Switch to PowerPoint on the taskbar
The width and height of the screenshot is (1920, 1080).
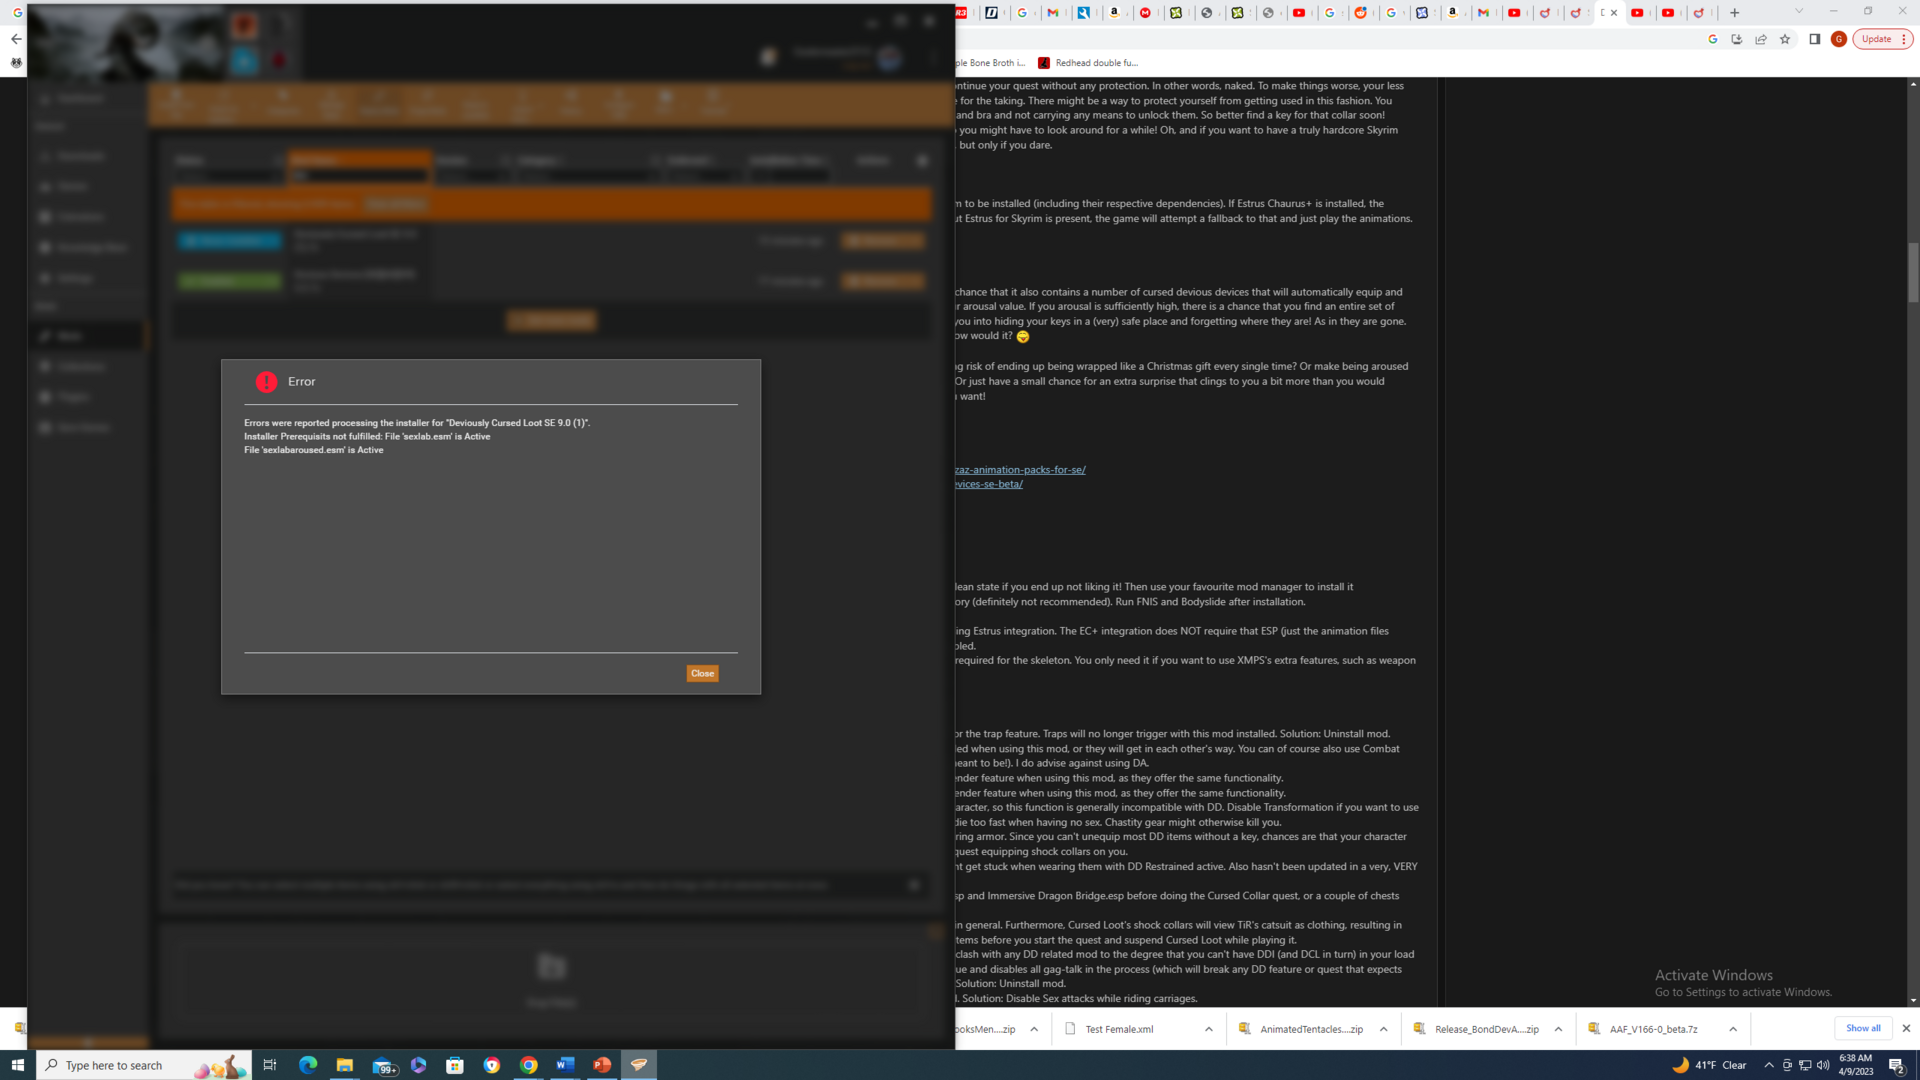[602, 1065]
